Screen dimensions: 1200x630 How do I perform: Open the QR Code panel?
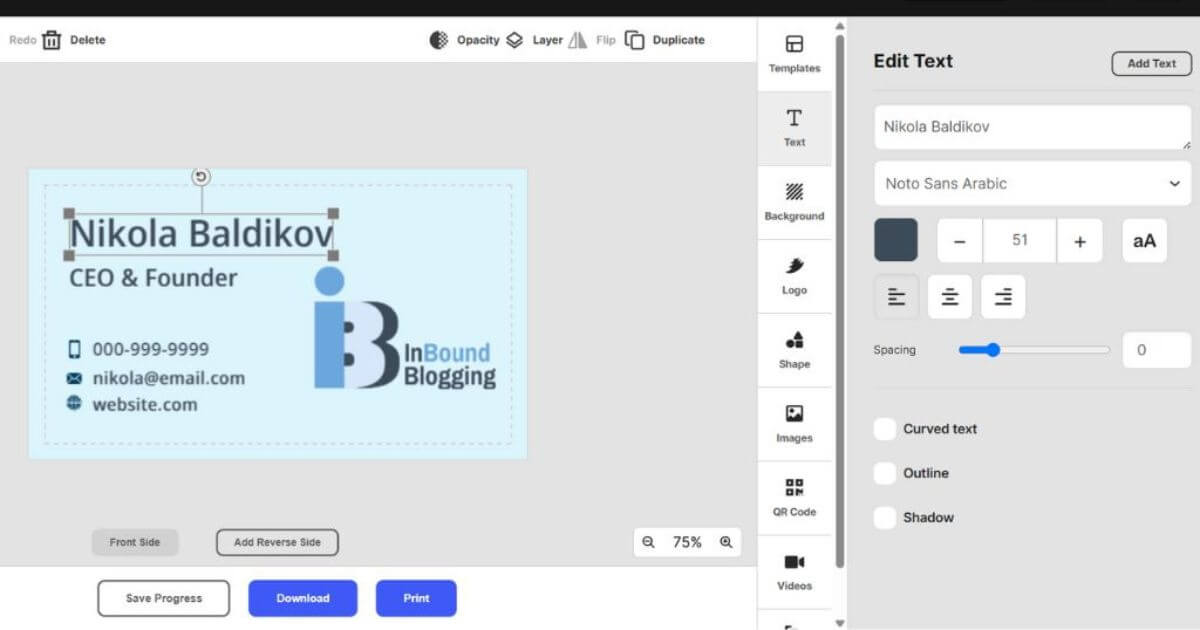[x=794, y=498]
